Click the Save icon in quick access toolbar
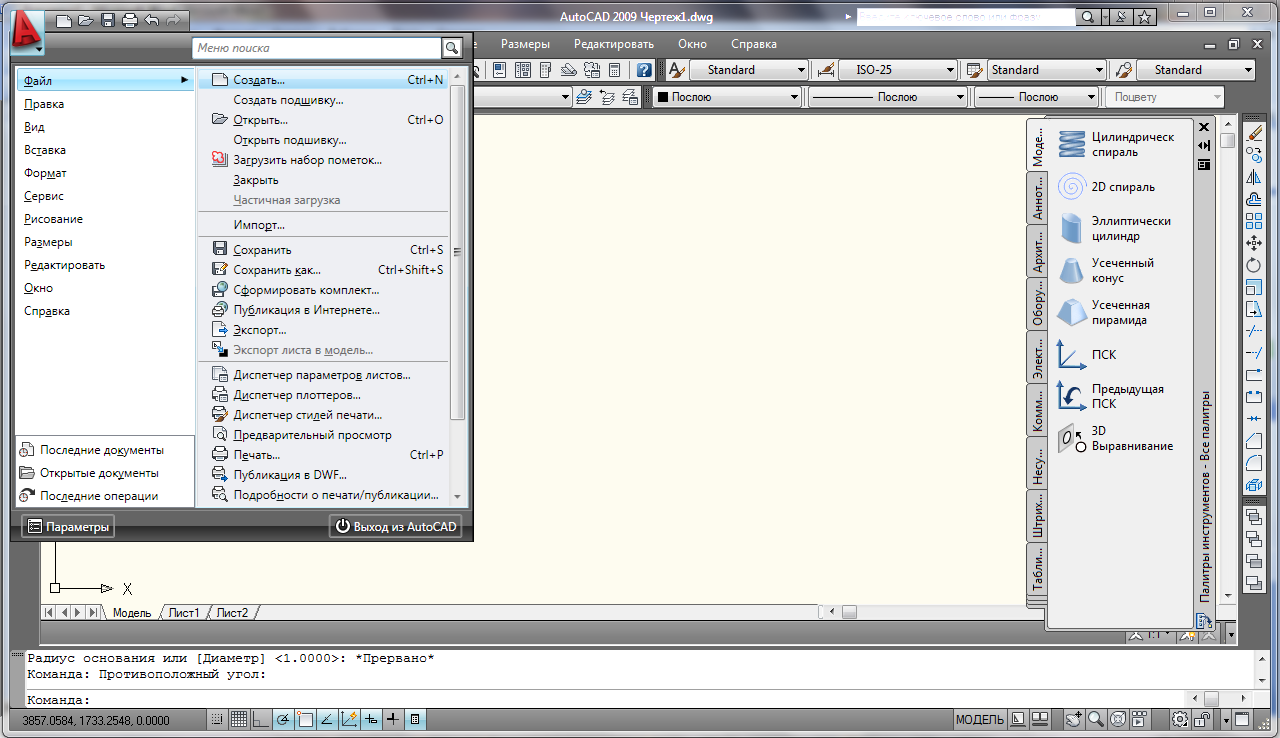The height and width of the screenshot is (738, 1280). pos(107,20)
